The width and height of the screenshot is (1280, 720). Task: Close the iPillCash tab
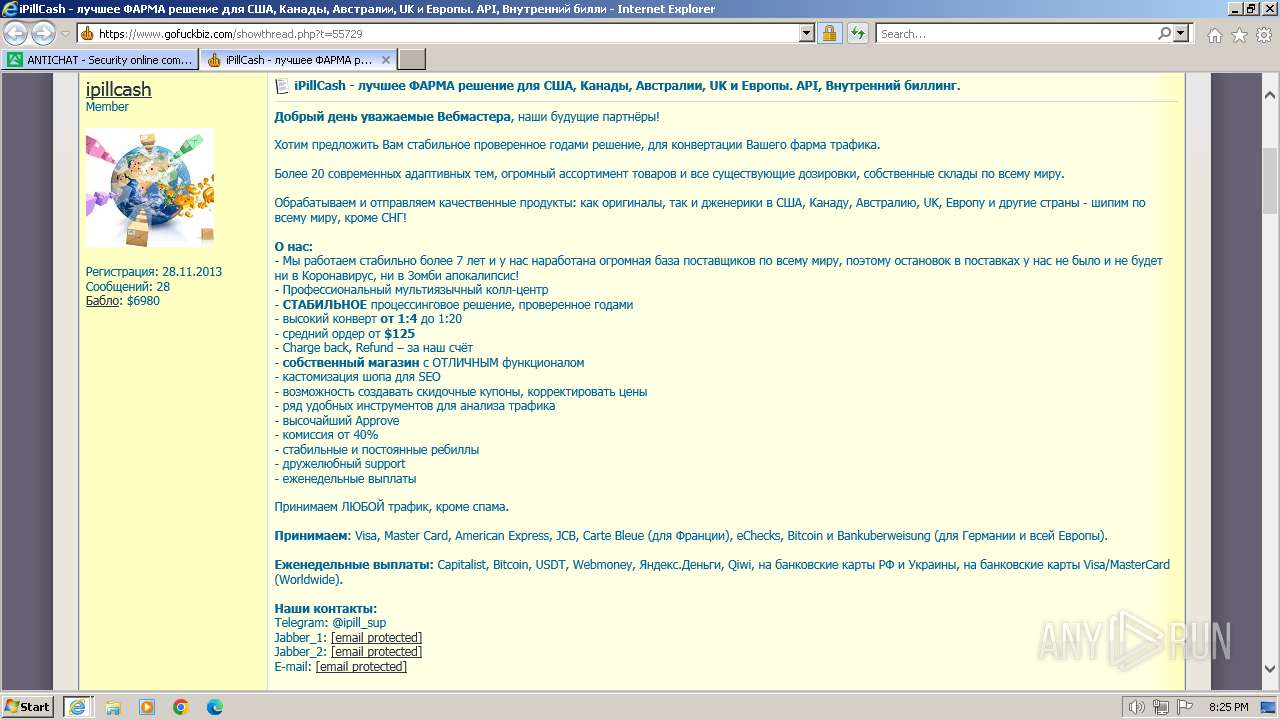tap(387, 60)
